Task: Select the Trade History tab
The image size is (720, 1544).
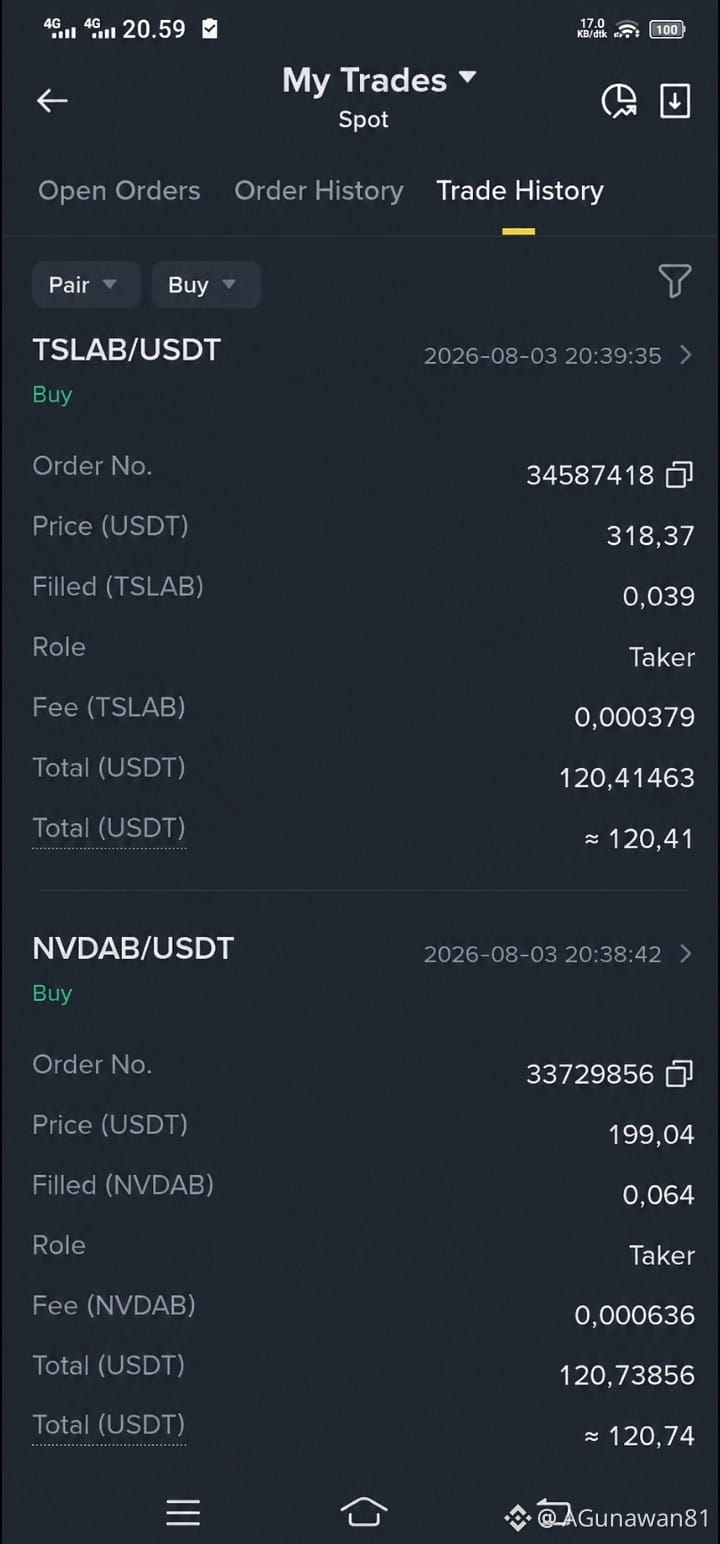Action: [x=520, y=191]
